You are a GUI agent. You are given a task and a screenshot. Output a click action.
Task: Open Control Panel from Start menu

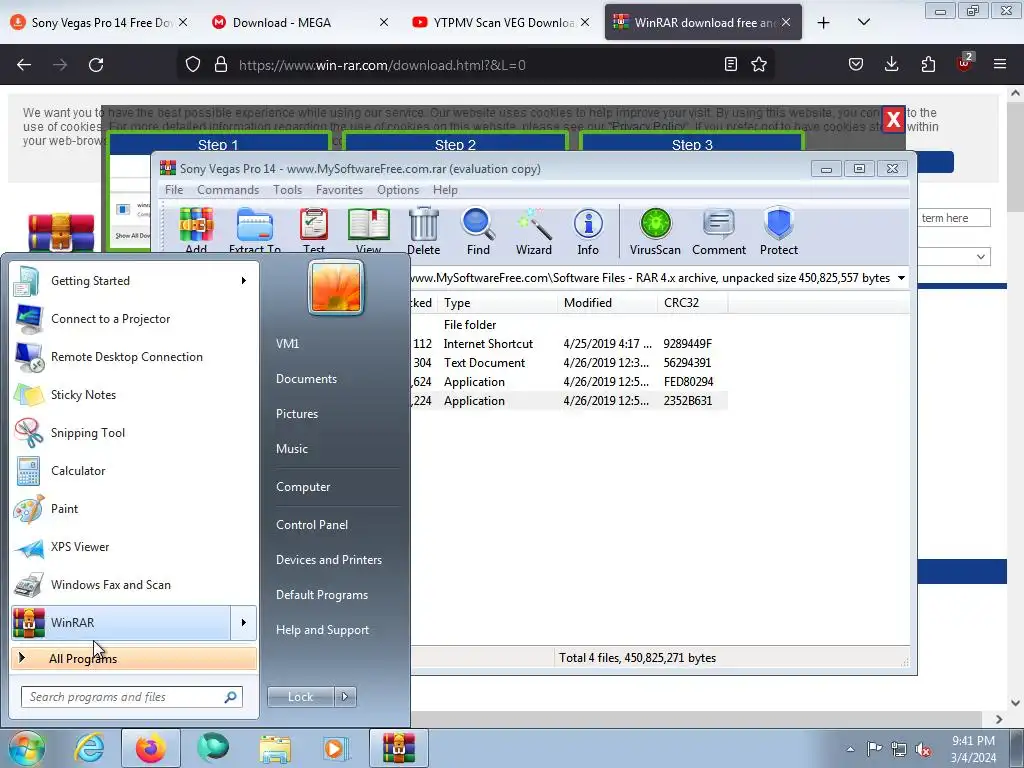pyautogui.click(x=312, y=525)
